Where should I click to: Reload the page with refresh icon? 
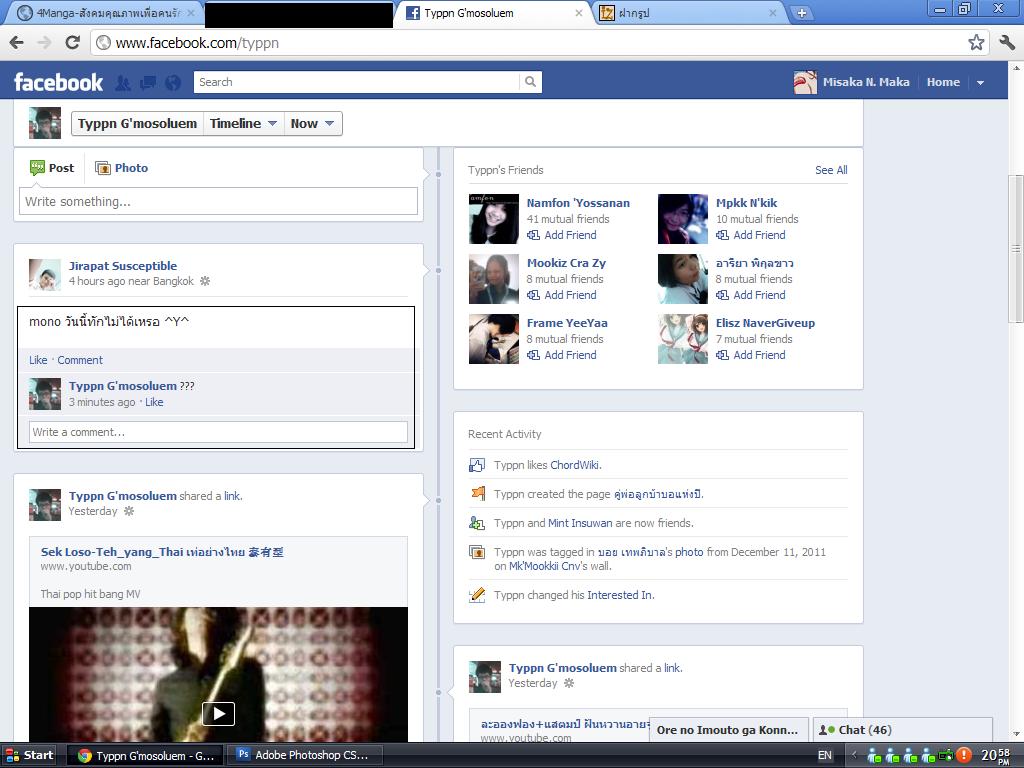[72, 43]
